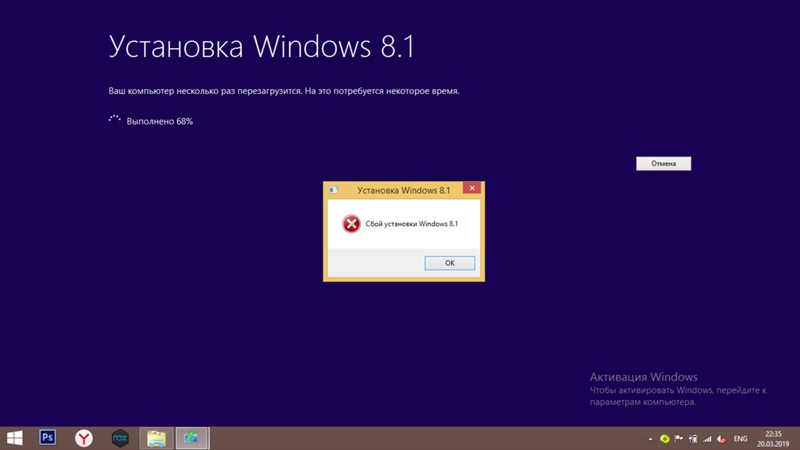Open File Explorer from the taskbar
The image size is (800, 450).
[x=156, y=438]
